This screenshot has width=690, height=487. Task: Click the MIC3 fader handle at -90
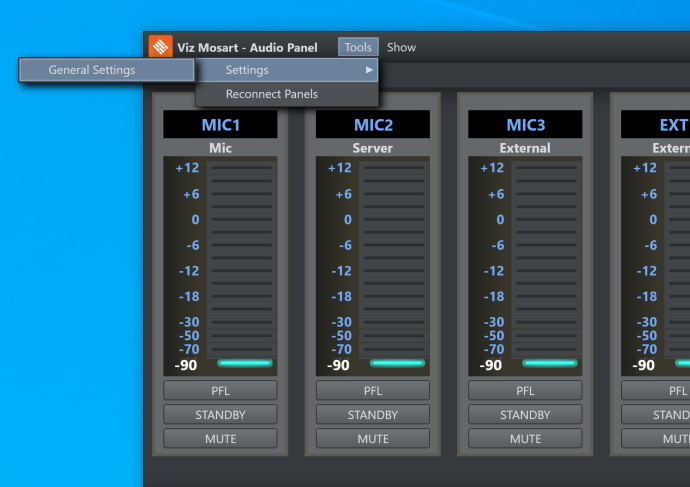549,363
